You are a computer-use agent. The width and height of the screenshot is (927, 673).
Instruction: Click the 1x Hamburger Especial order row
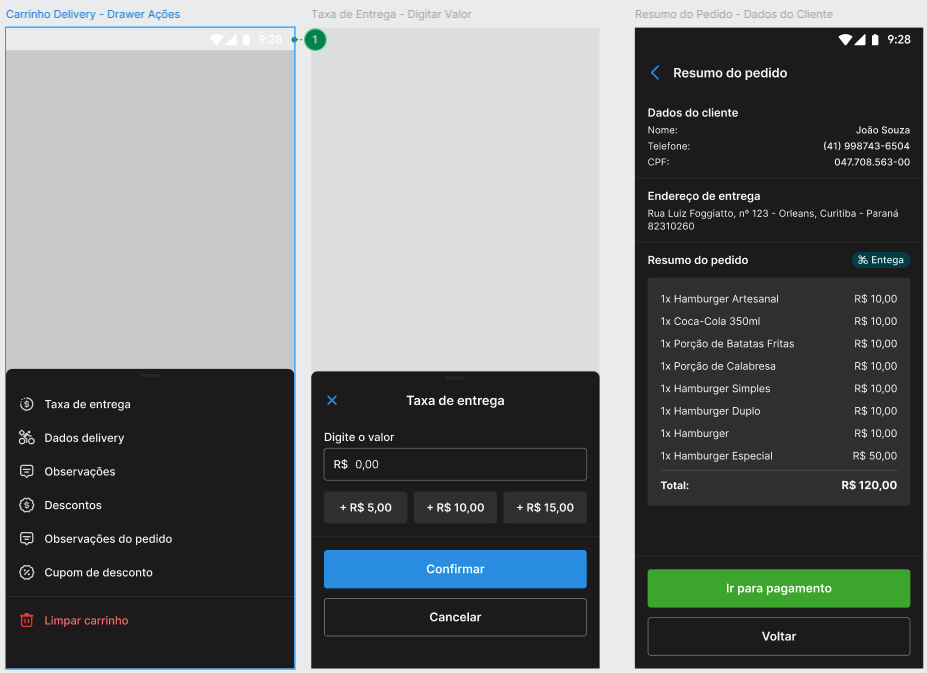[779, 456]
